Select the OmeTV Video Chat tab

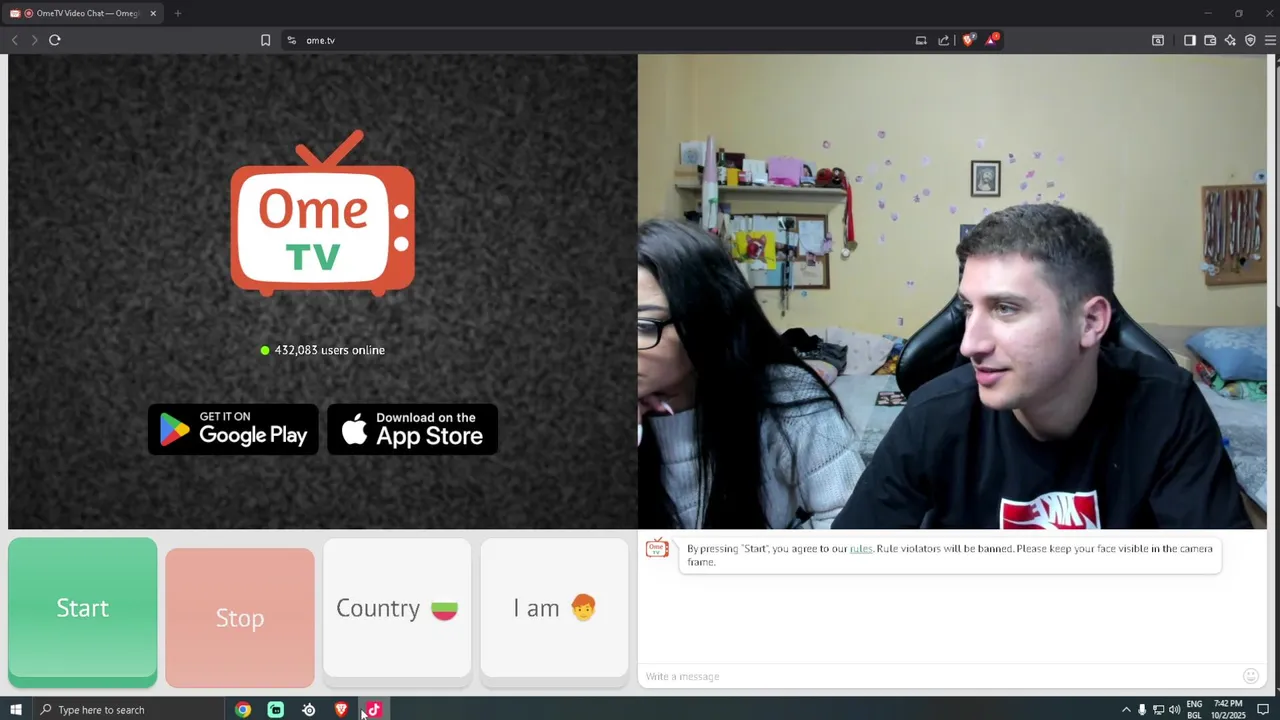click(x=84, y=13)
